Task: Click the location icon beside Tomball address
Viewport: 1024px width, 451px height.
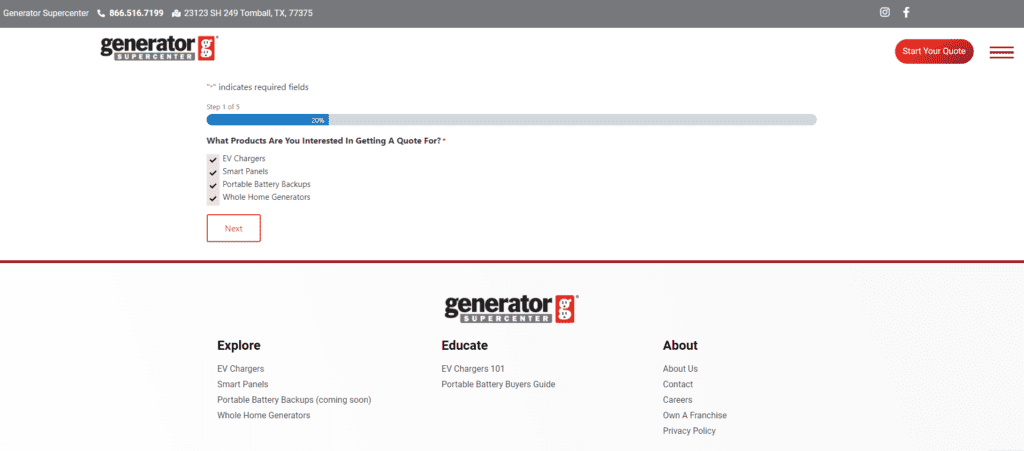Action: (x=176, y=14)
